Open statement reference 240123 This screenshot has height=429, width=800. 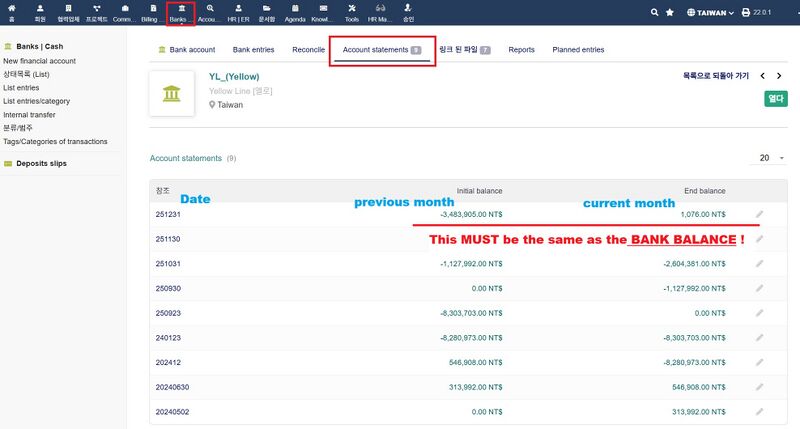pyautogui.click(x=168, y=338)
